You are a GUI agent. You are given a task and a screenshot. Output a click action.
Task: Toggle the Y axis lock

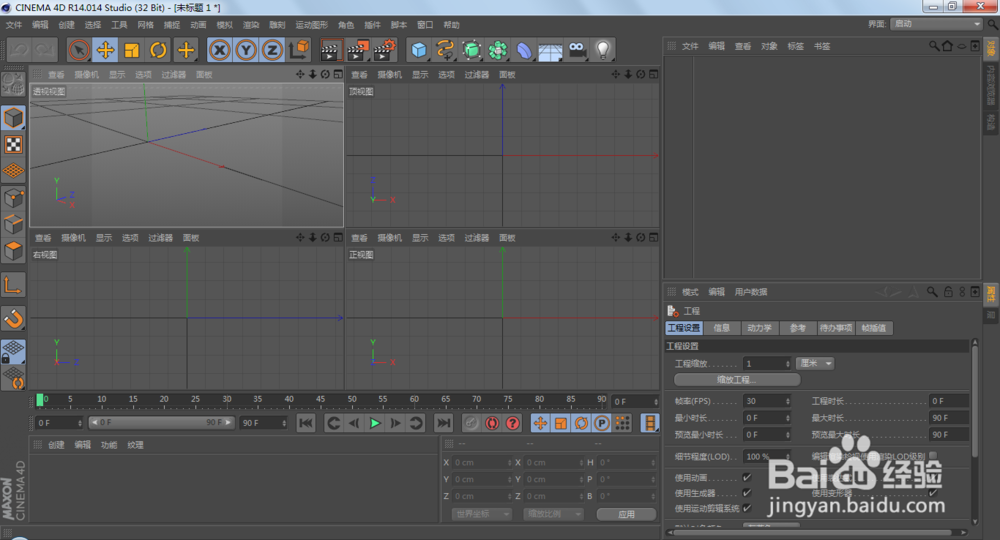point(246,50)
